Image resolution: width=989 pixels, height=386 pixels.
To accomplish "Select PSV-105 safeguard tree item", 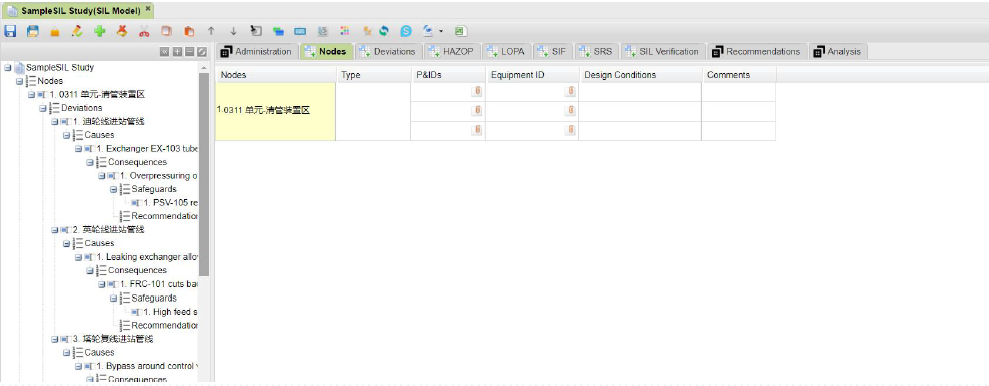I will tap(171, 202).
